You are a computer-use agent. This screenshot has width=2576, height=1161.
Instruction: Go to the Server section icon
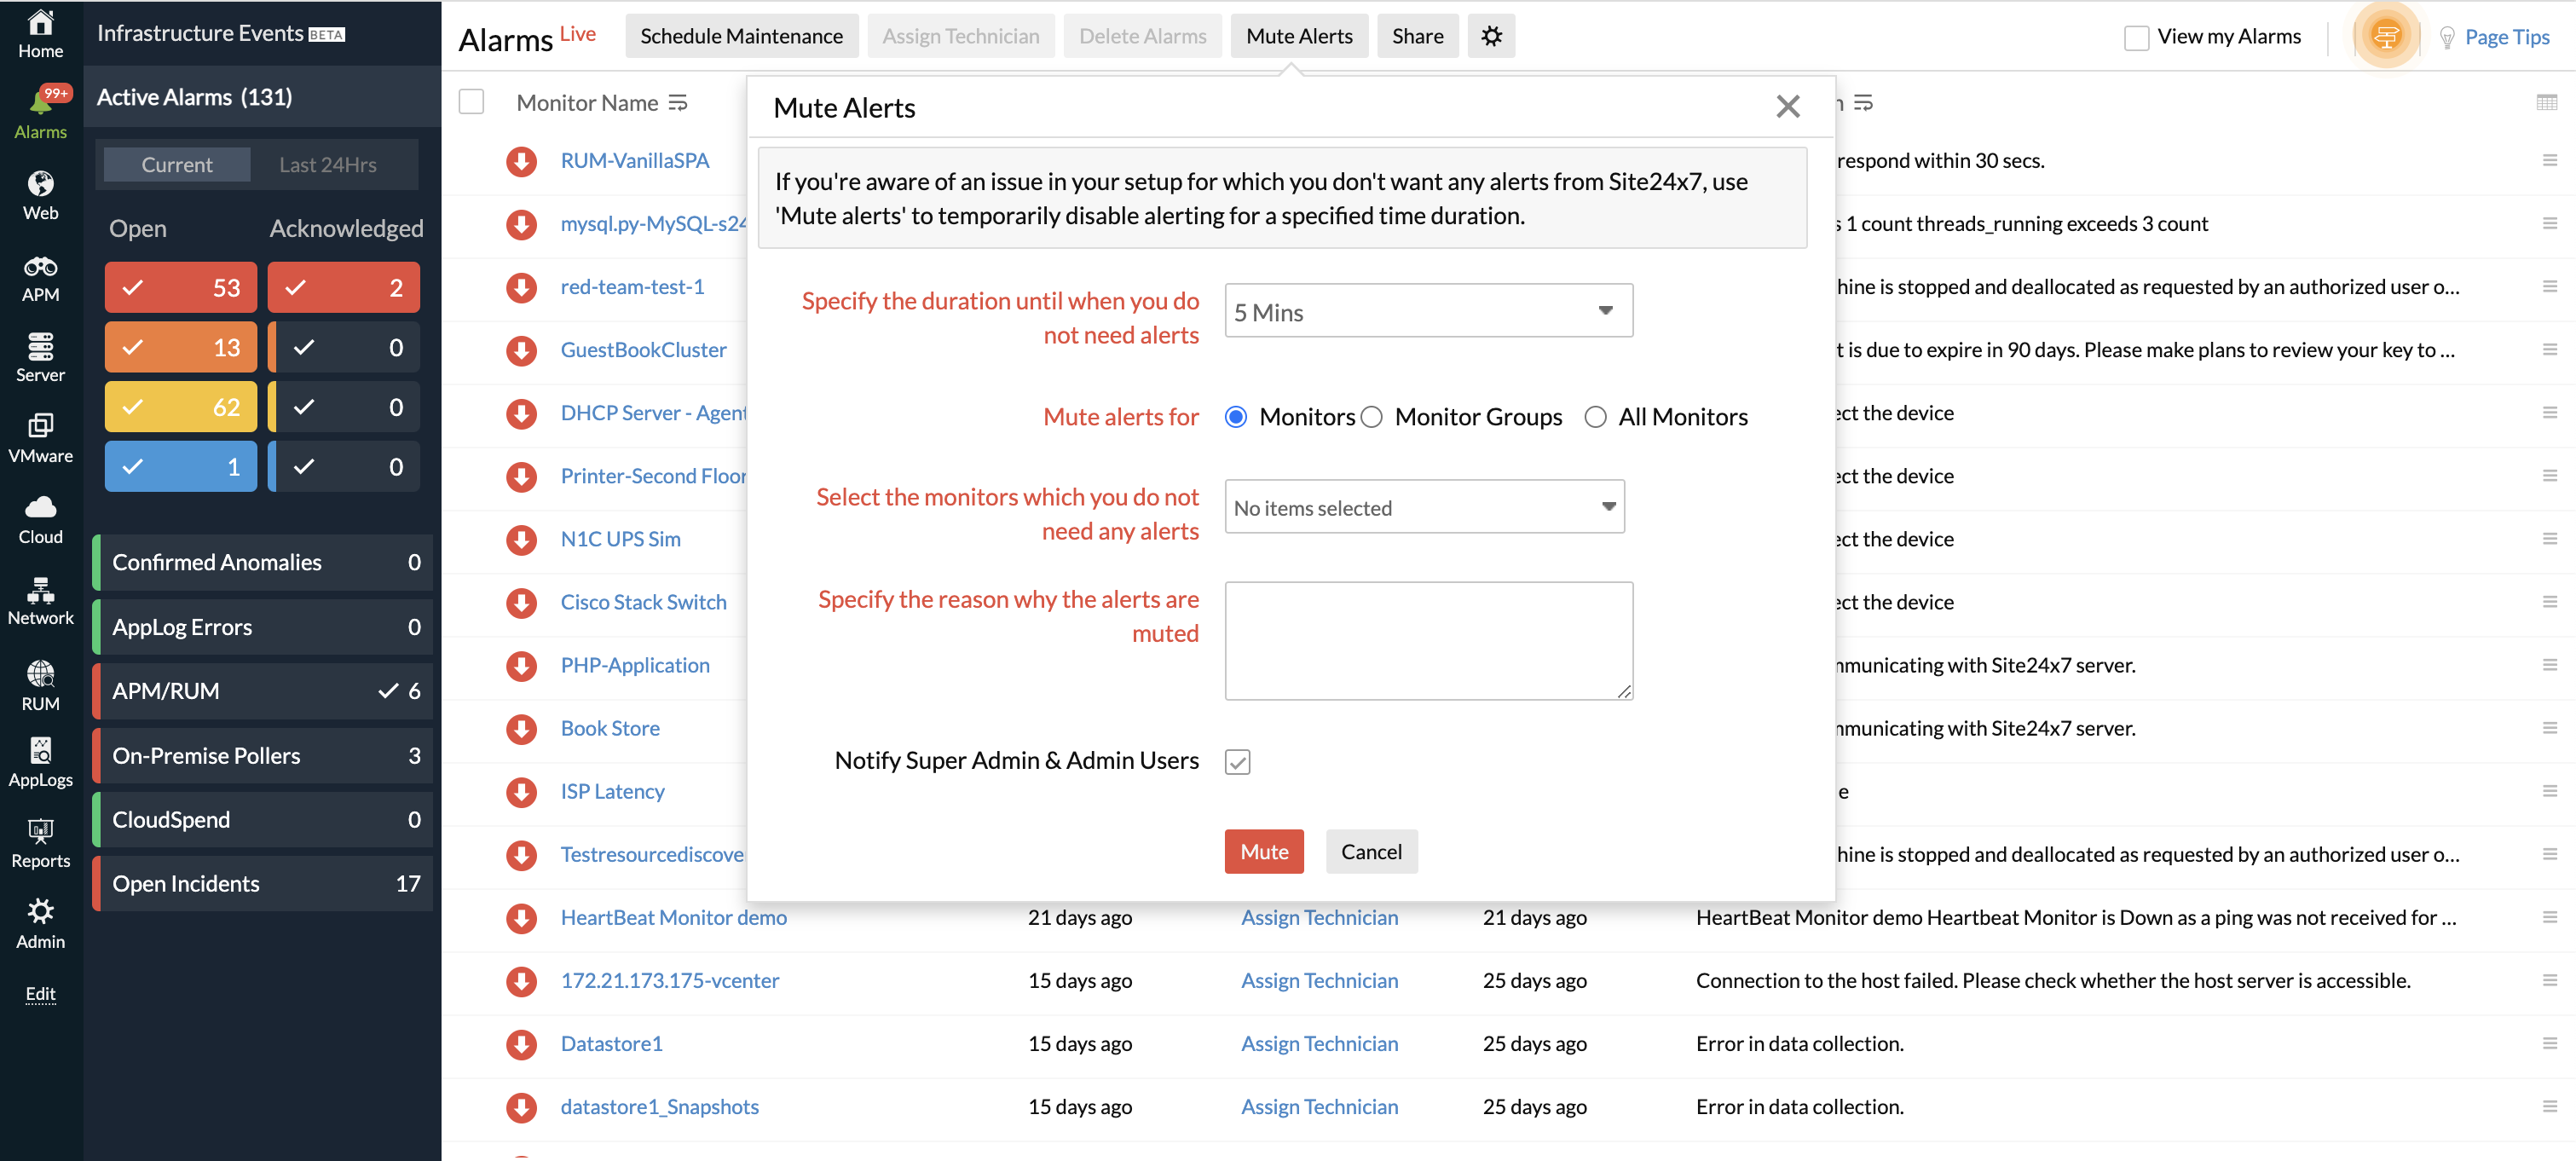tap(40, 347)
